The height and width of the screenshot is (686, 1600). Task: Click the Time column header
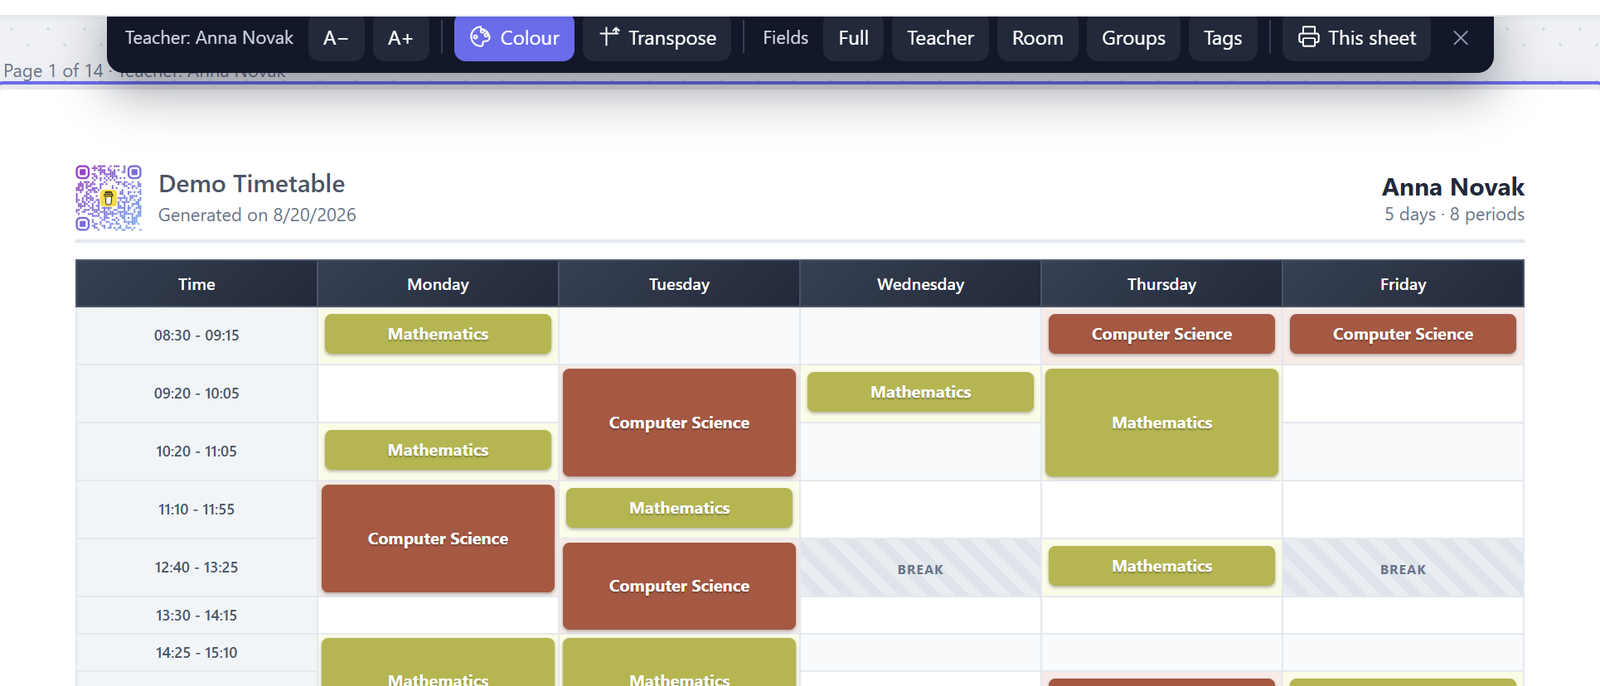(x=196, y=284)
